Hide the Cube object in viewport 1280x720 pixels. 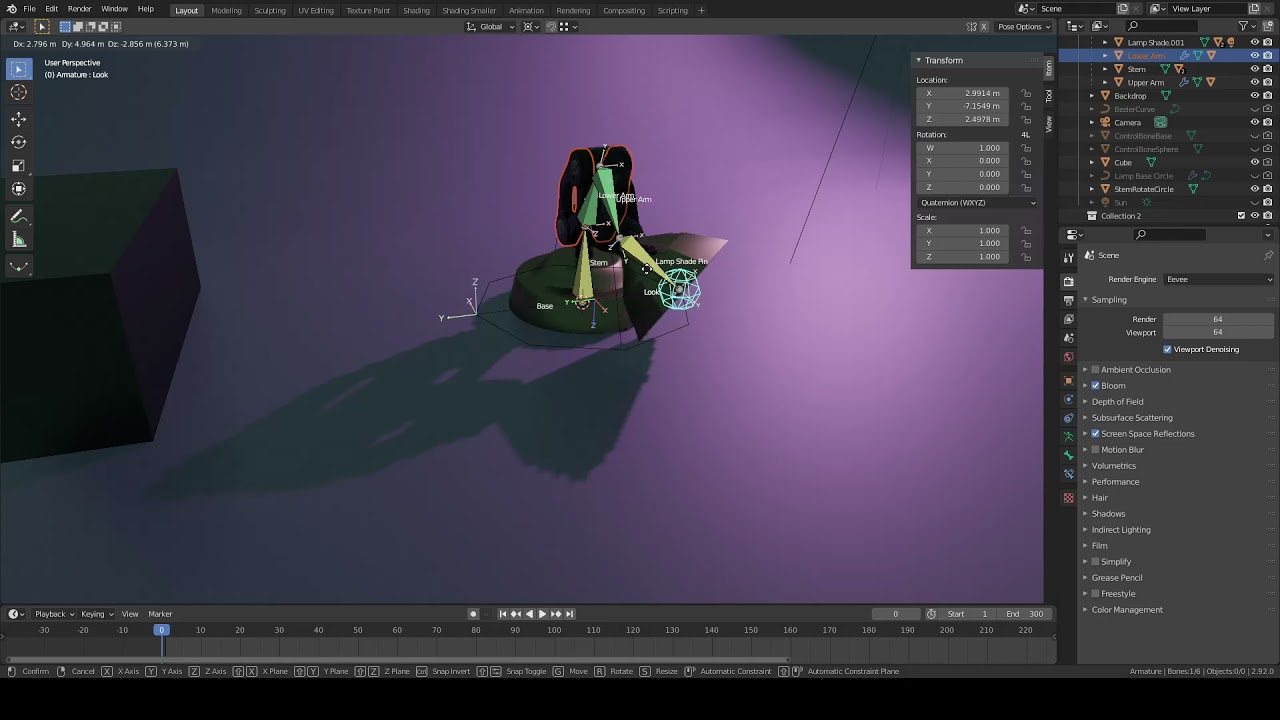pyautogui.click(x=1255, y=162)
